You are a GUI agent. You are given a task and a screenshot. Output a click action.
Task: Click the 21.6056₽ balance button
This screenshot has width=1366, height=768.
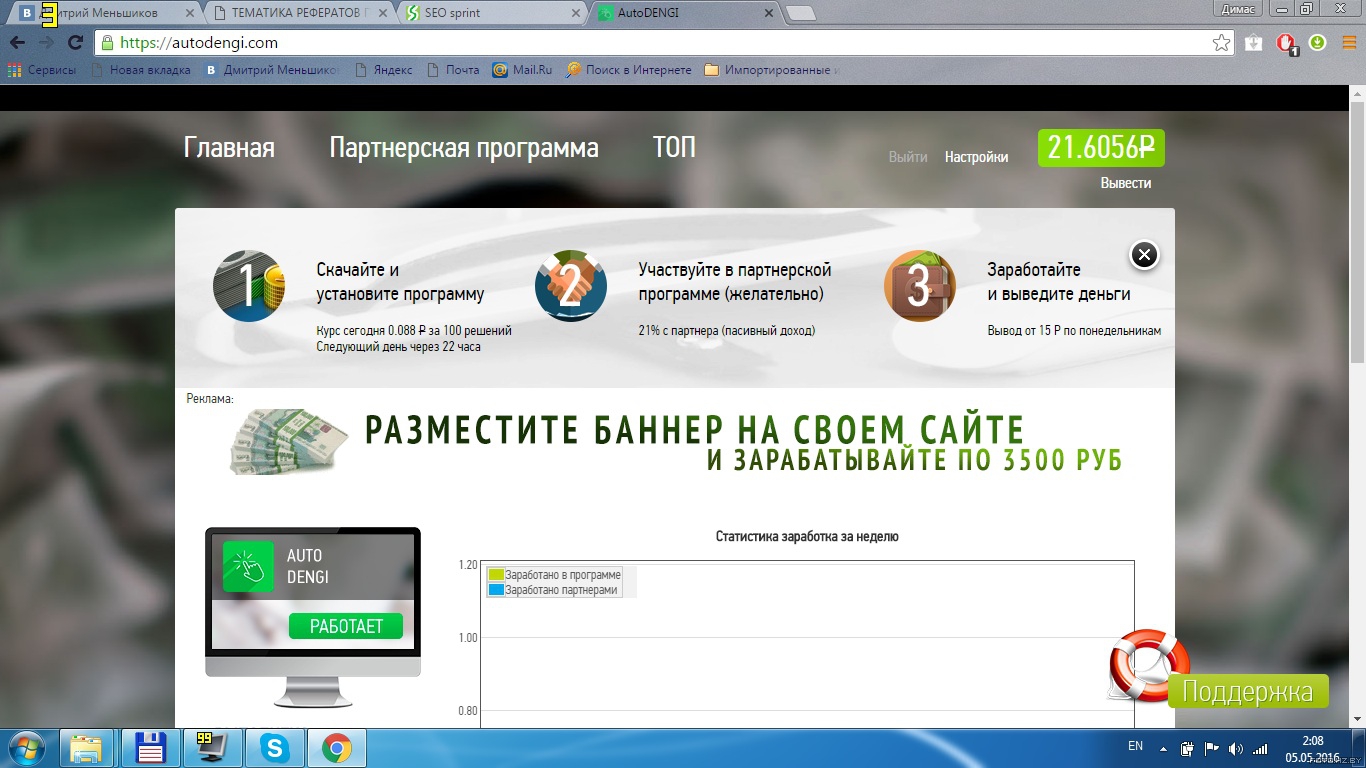pos(1101,148)
